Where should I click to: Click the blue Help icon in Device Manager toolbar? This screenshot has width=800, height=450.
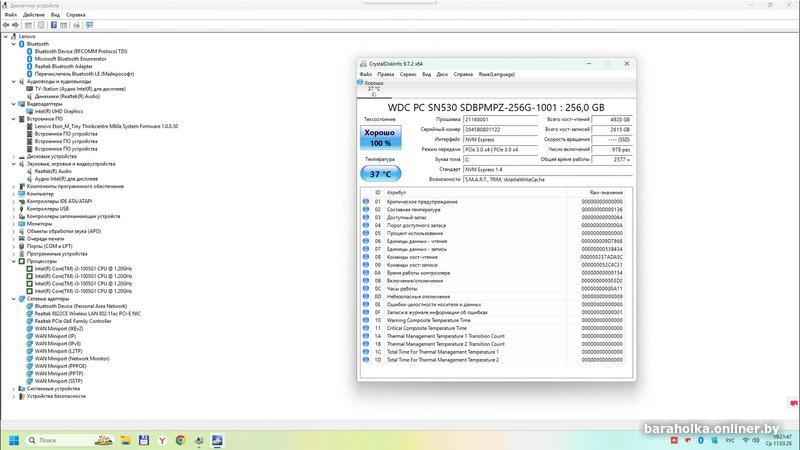pos(54,25)
